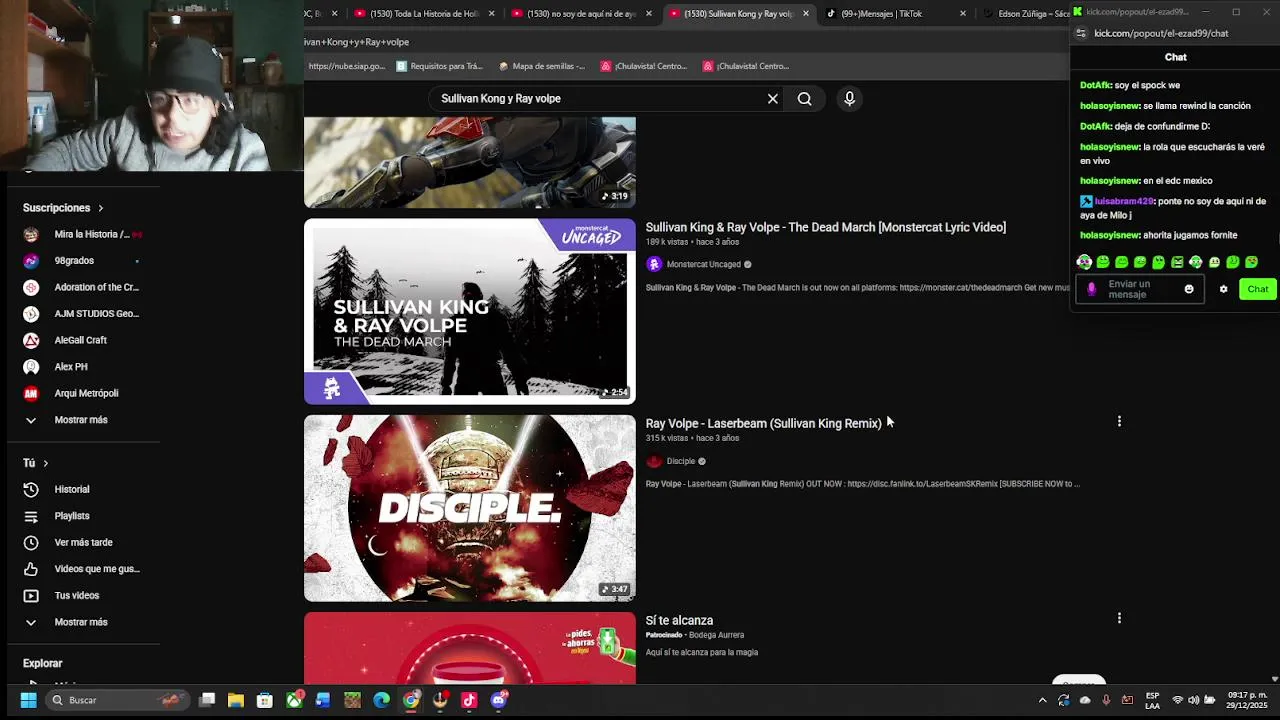Open Mapa de semillas bookmark
The image size is (1280, 720).
(x=541, y=66)
